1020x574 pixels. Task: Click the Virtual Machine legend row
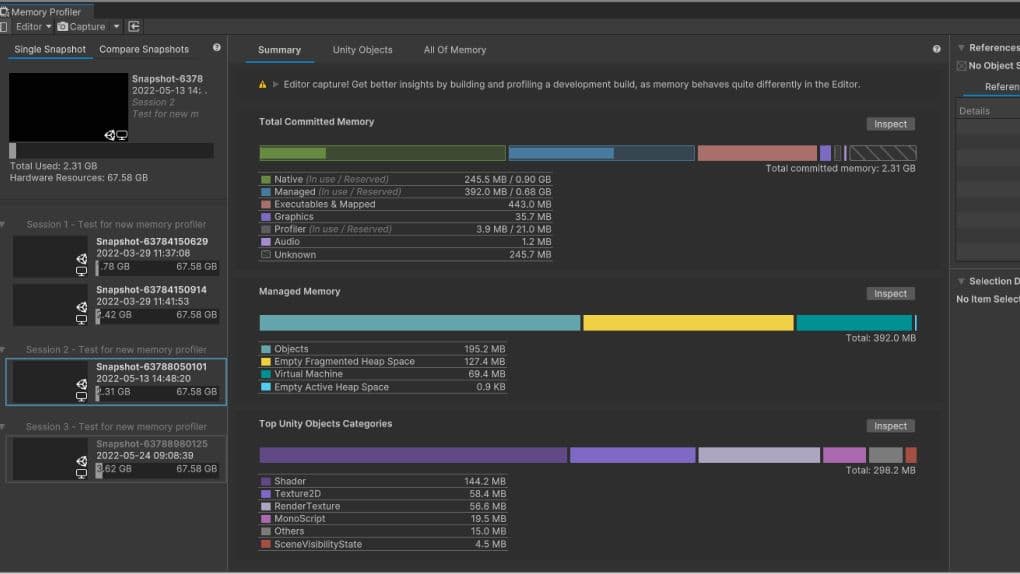tap(382, 374)
